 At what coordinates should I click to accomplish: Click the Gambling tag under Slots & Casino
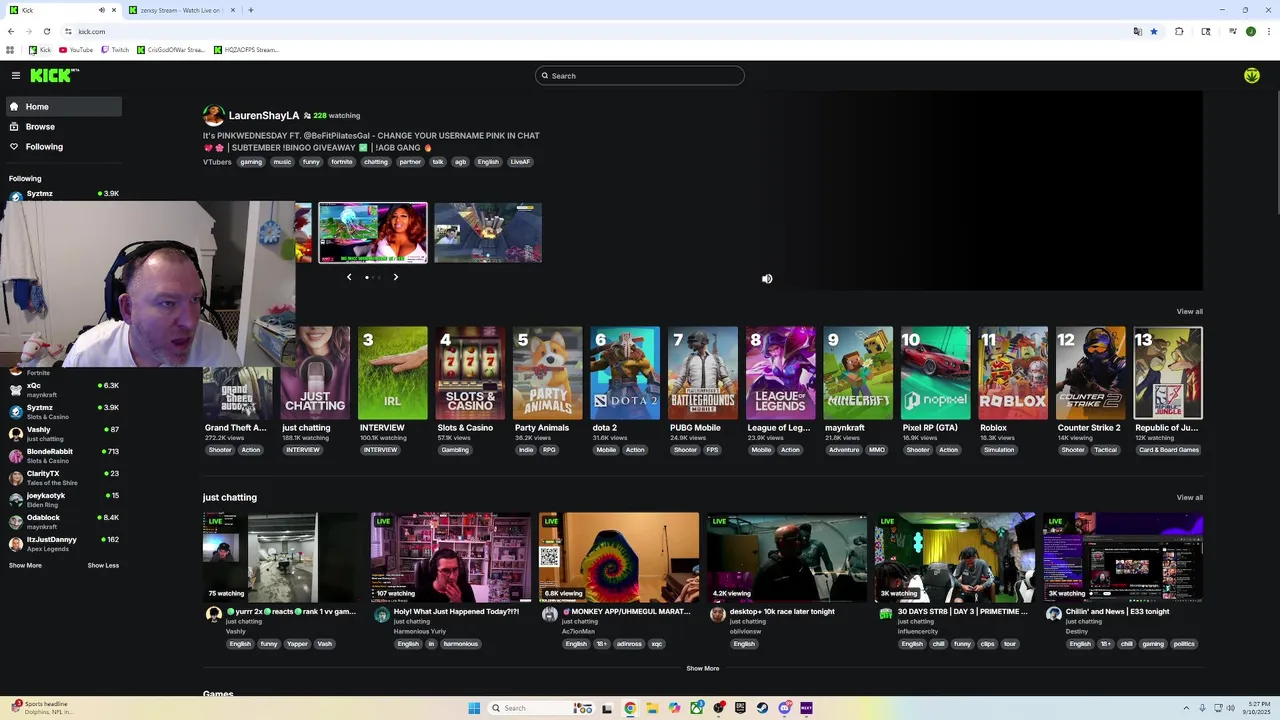[x=455, y=450]
